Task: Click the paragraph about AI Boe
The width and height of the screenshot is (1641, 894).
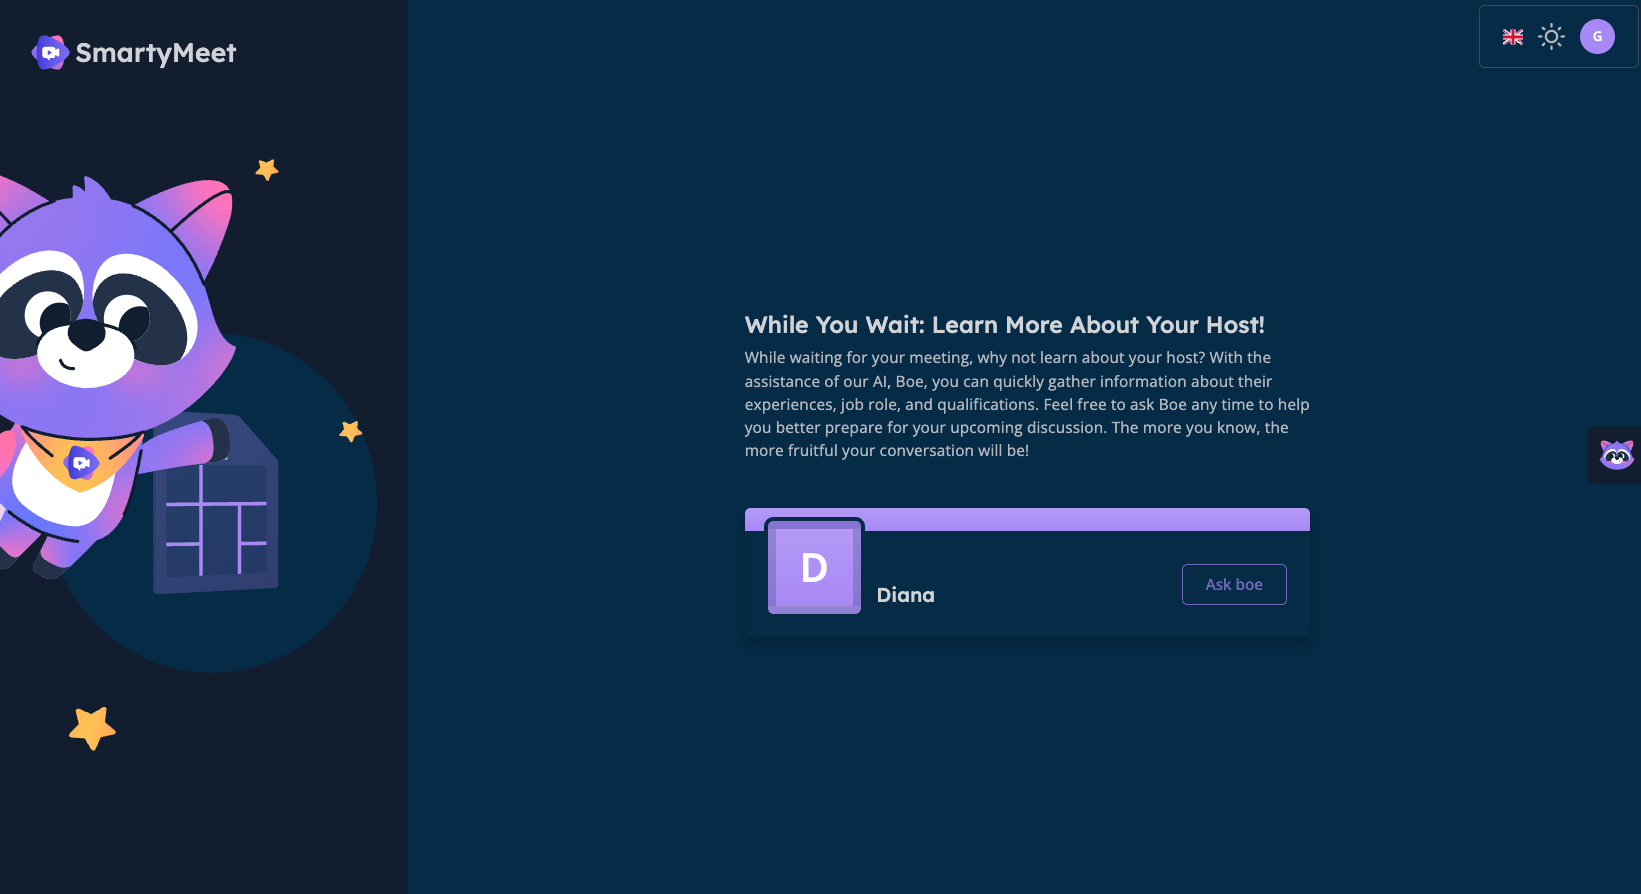Action: pos(1027,404)
